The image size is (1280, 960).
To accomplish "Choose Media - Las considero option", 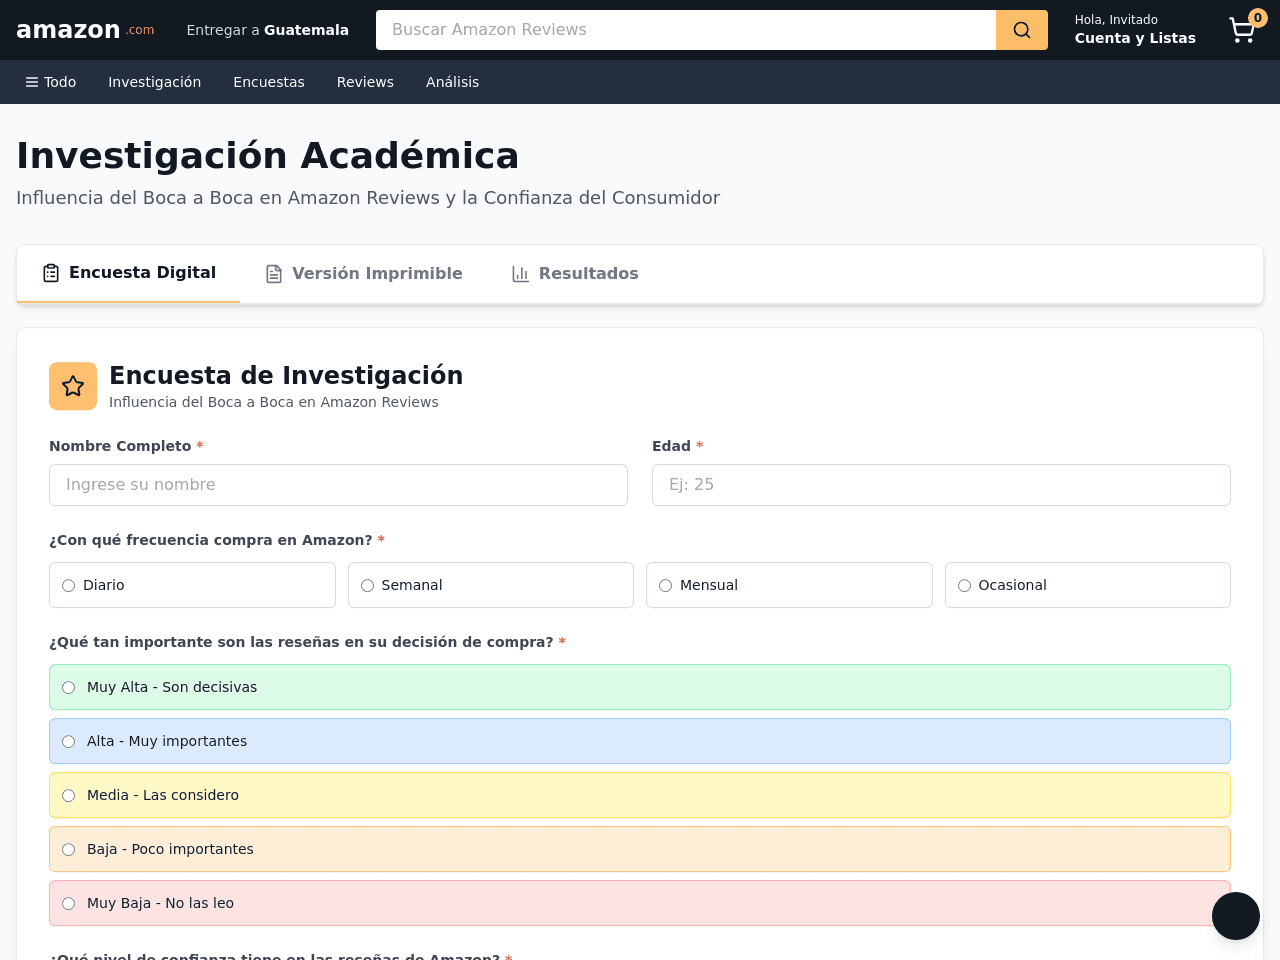I will point(640,795).
